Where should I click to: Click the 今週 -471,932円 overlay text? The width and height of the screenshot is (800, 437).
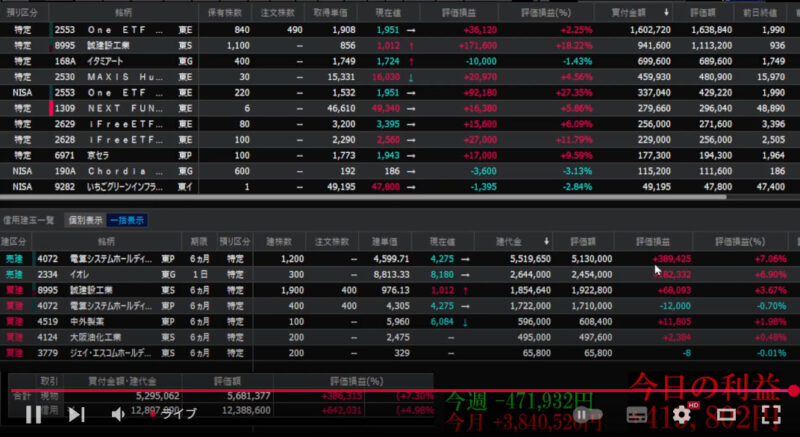point(519,401)
